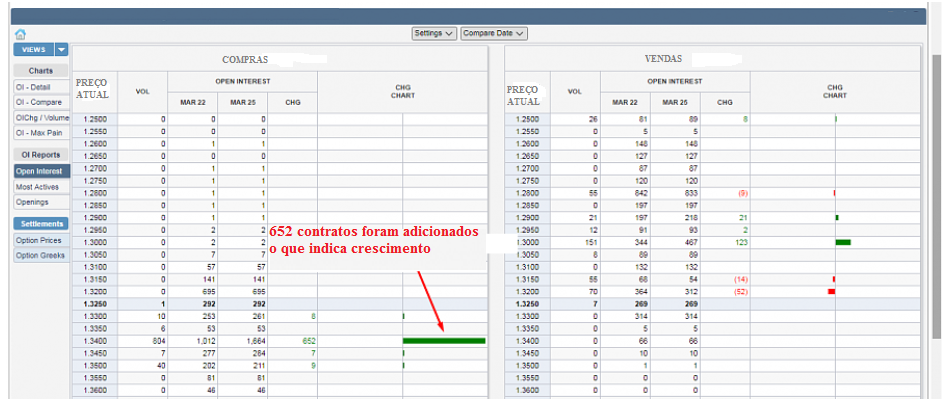Open the Openings report
The image size is (950, 409).
coord(32,202)
